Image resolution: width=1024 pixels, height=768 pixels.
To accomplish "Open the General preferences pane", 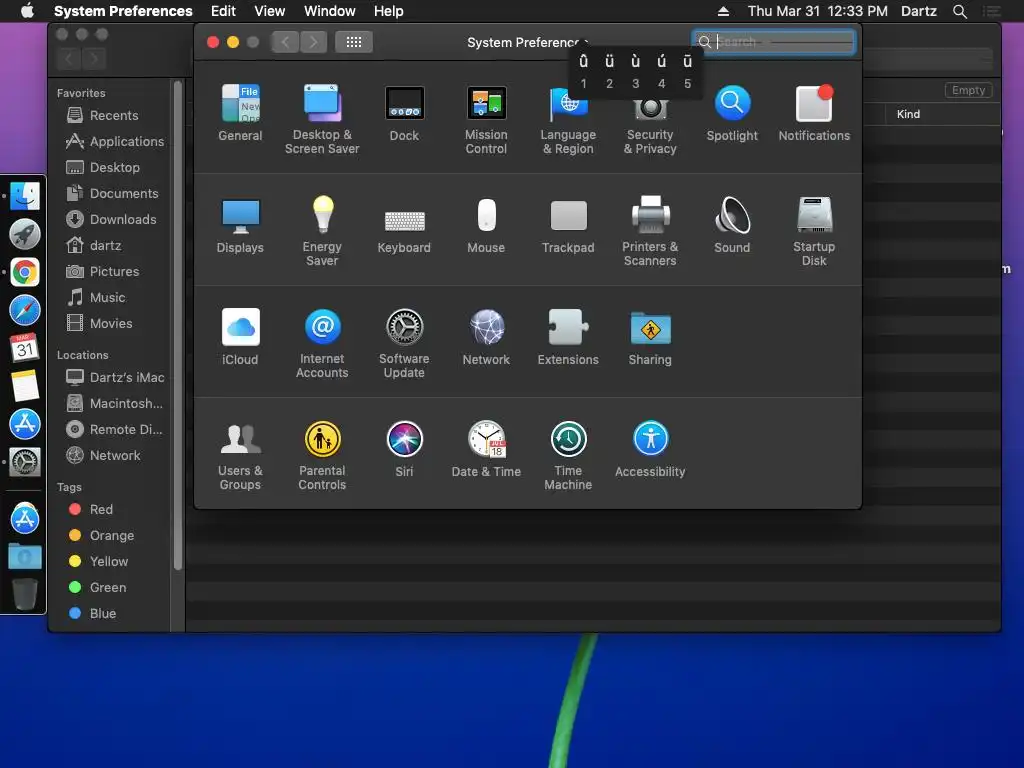I will 240,113.
